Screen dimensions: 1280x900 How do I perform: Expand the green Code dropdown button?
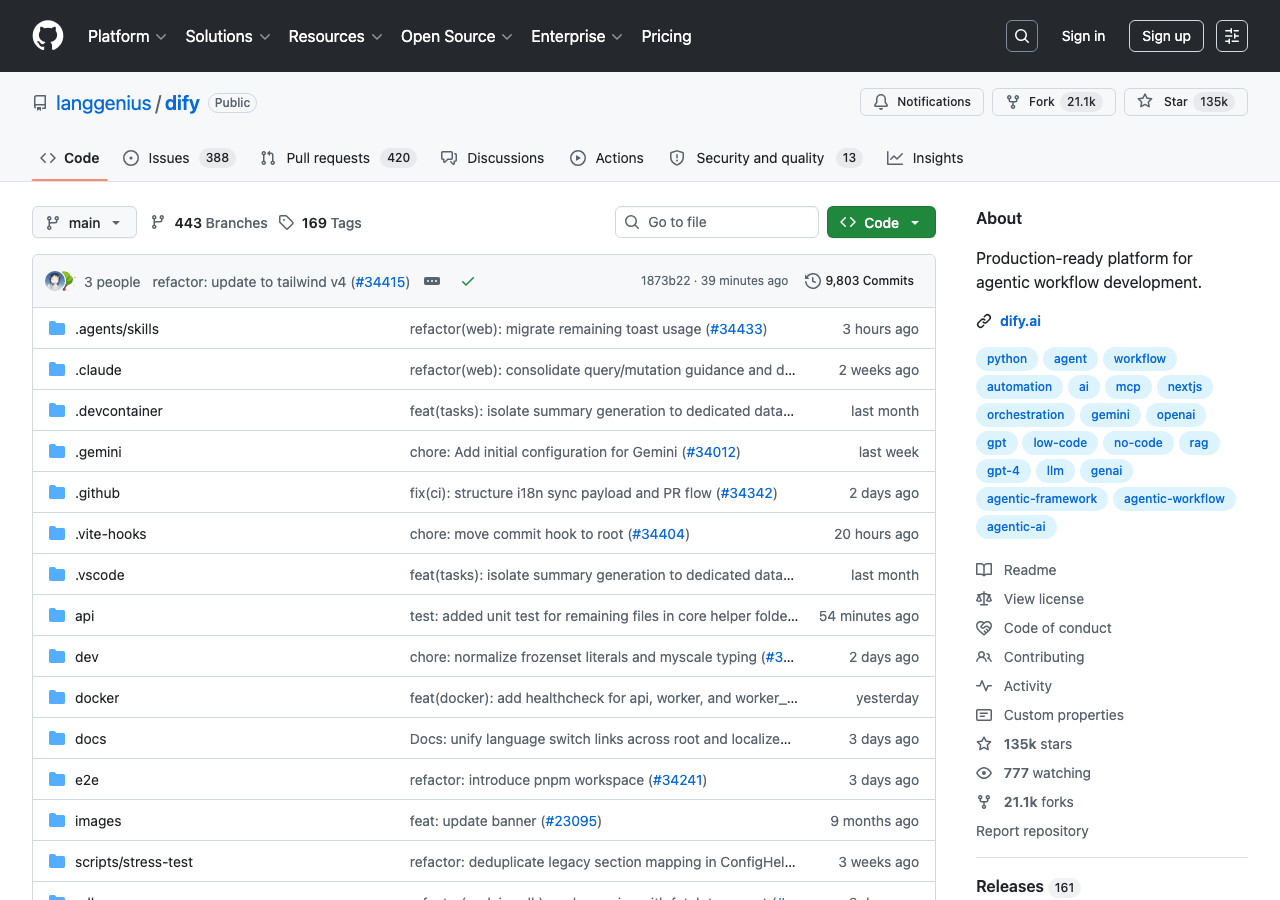881,222
